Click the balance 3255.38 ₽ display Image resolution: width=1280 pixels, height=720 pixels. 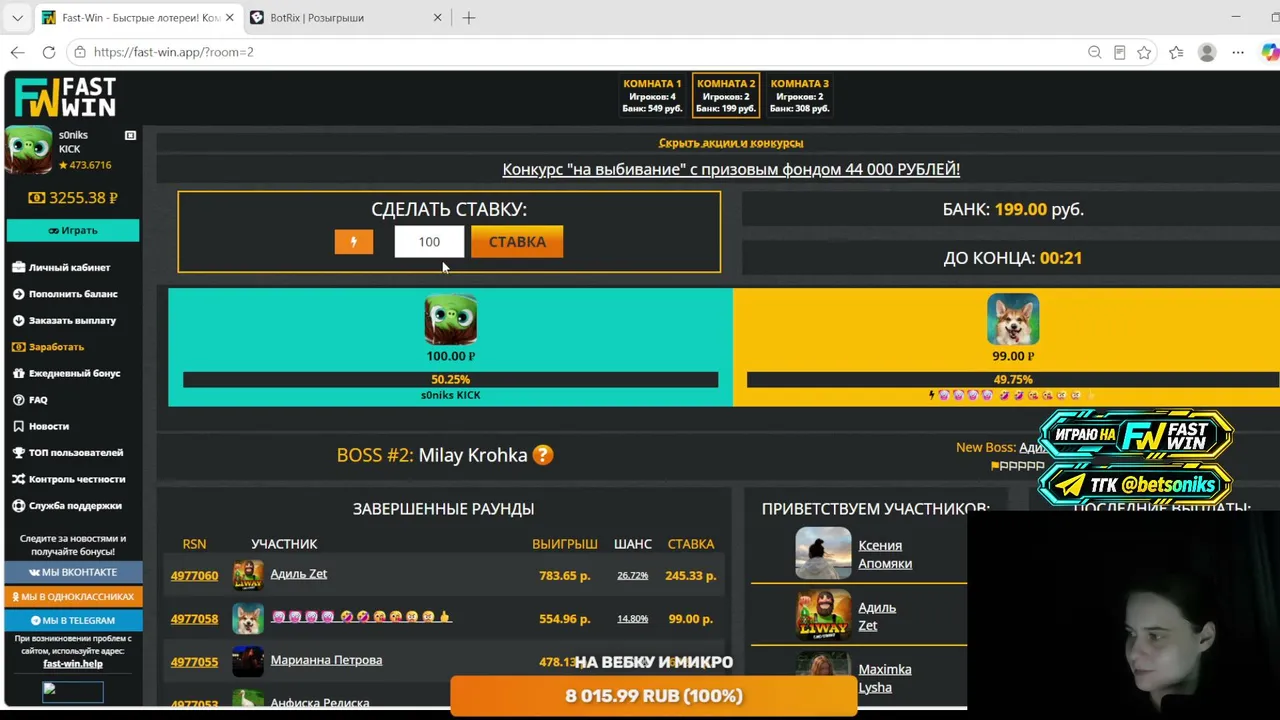click(73, 198)
